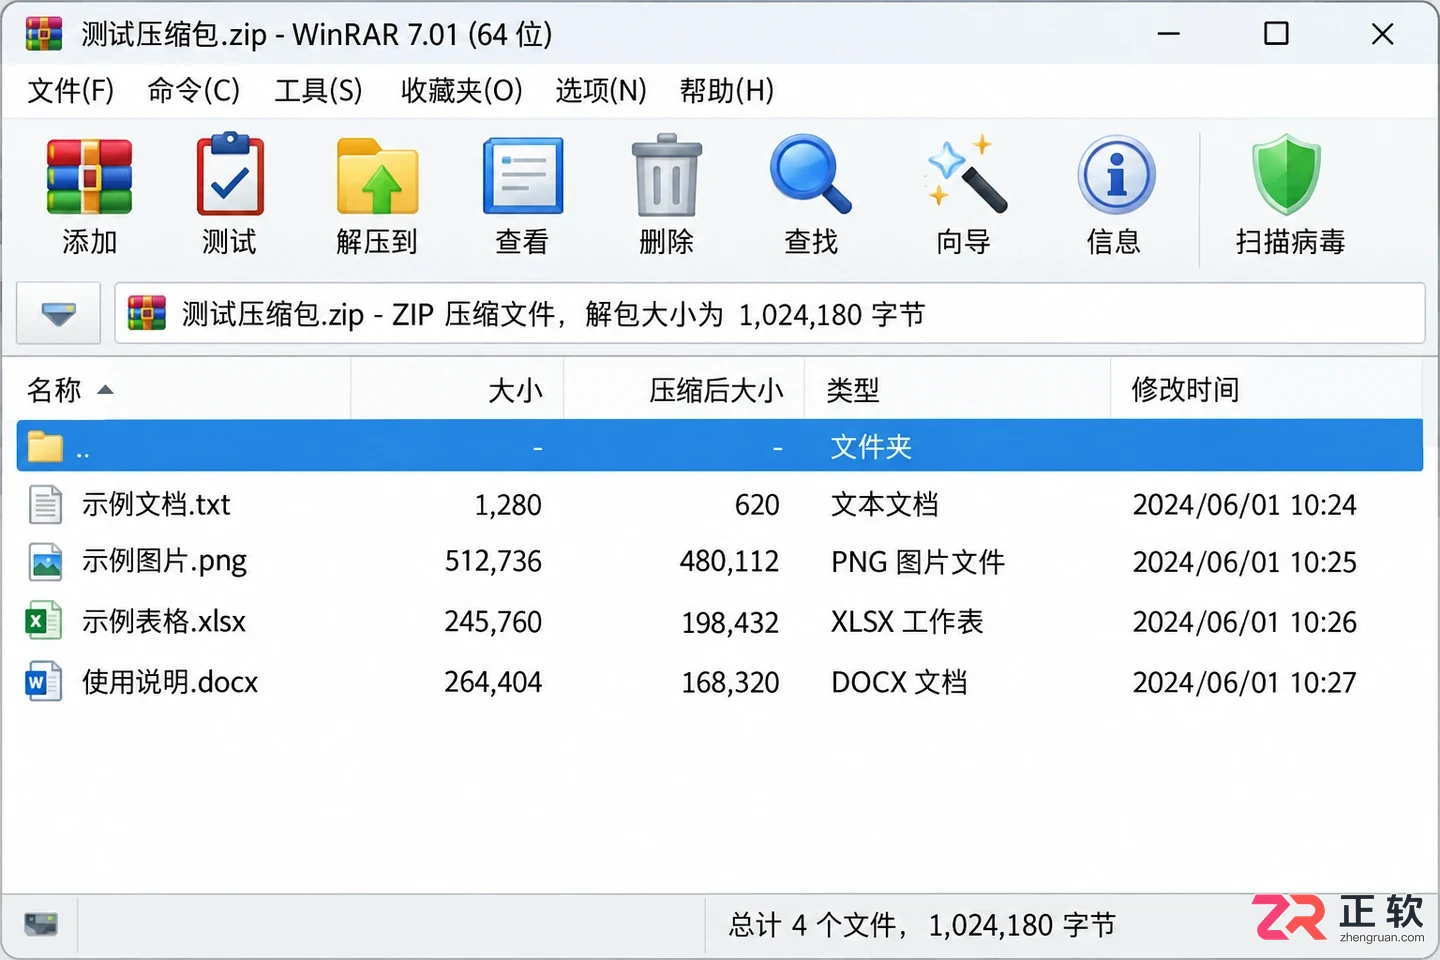The width and height of the screenshot is (1440, 960).
Task: Click the image icon of 示例图片.png
Action: [x=46, y=562]
